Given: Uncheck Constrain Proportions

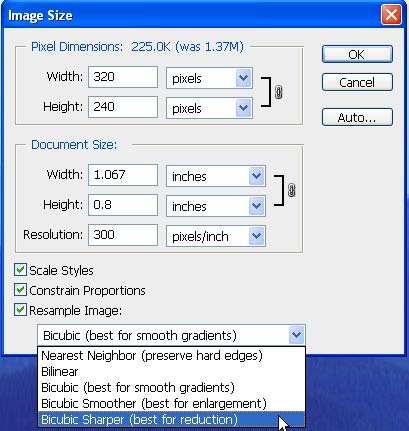Looking at the screenshot, I should coord(20,290).
